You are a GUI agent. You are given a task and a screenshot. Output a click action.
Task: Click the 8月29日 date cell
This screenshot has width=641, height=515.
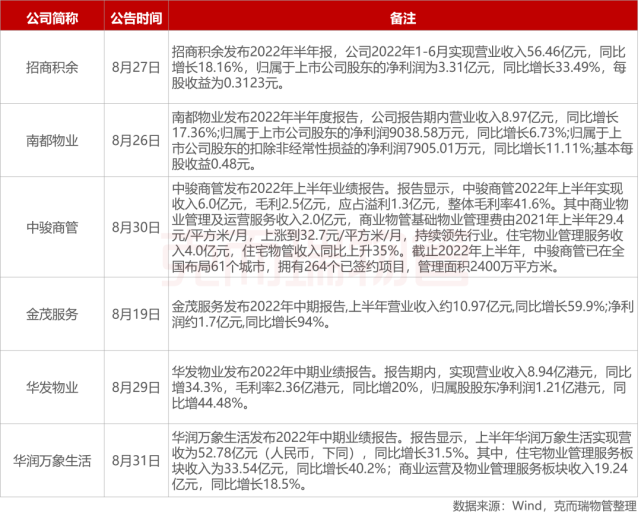coord(136,387)
